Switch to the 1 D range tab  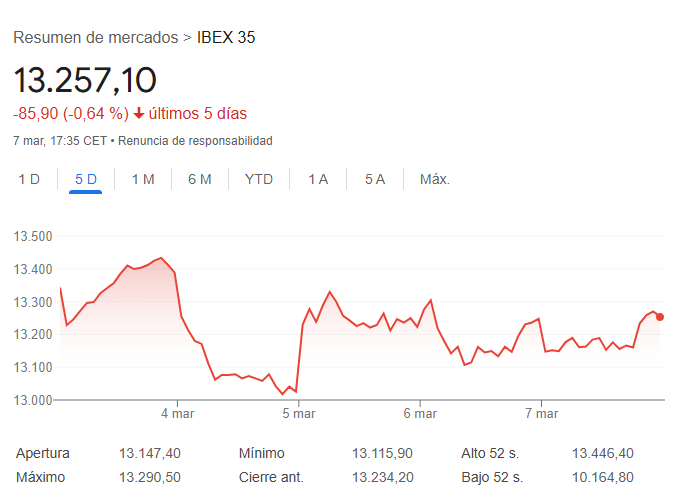(29, 180)
